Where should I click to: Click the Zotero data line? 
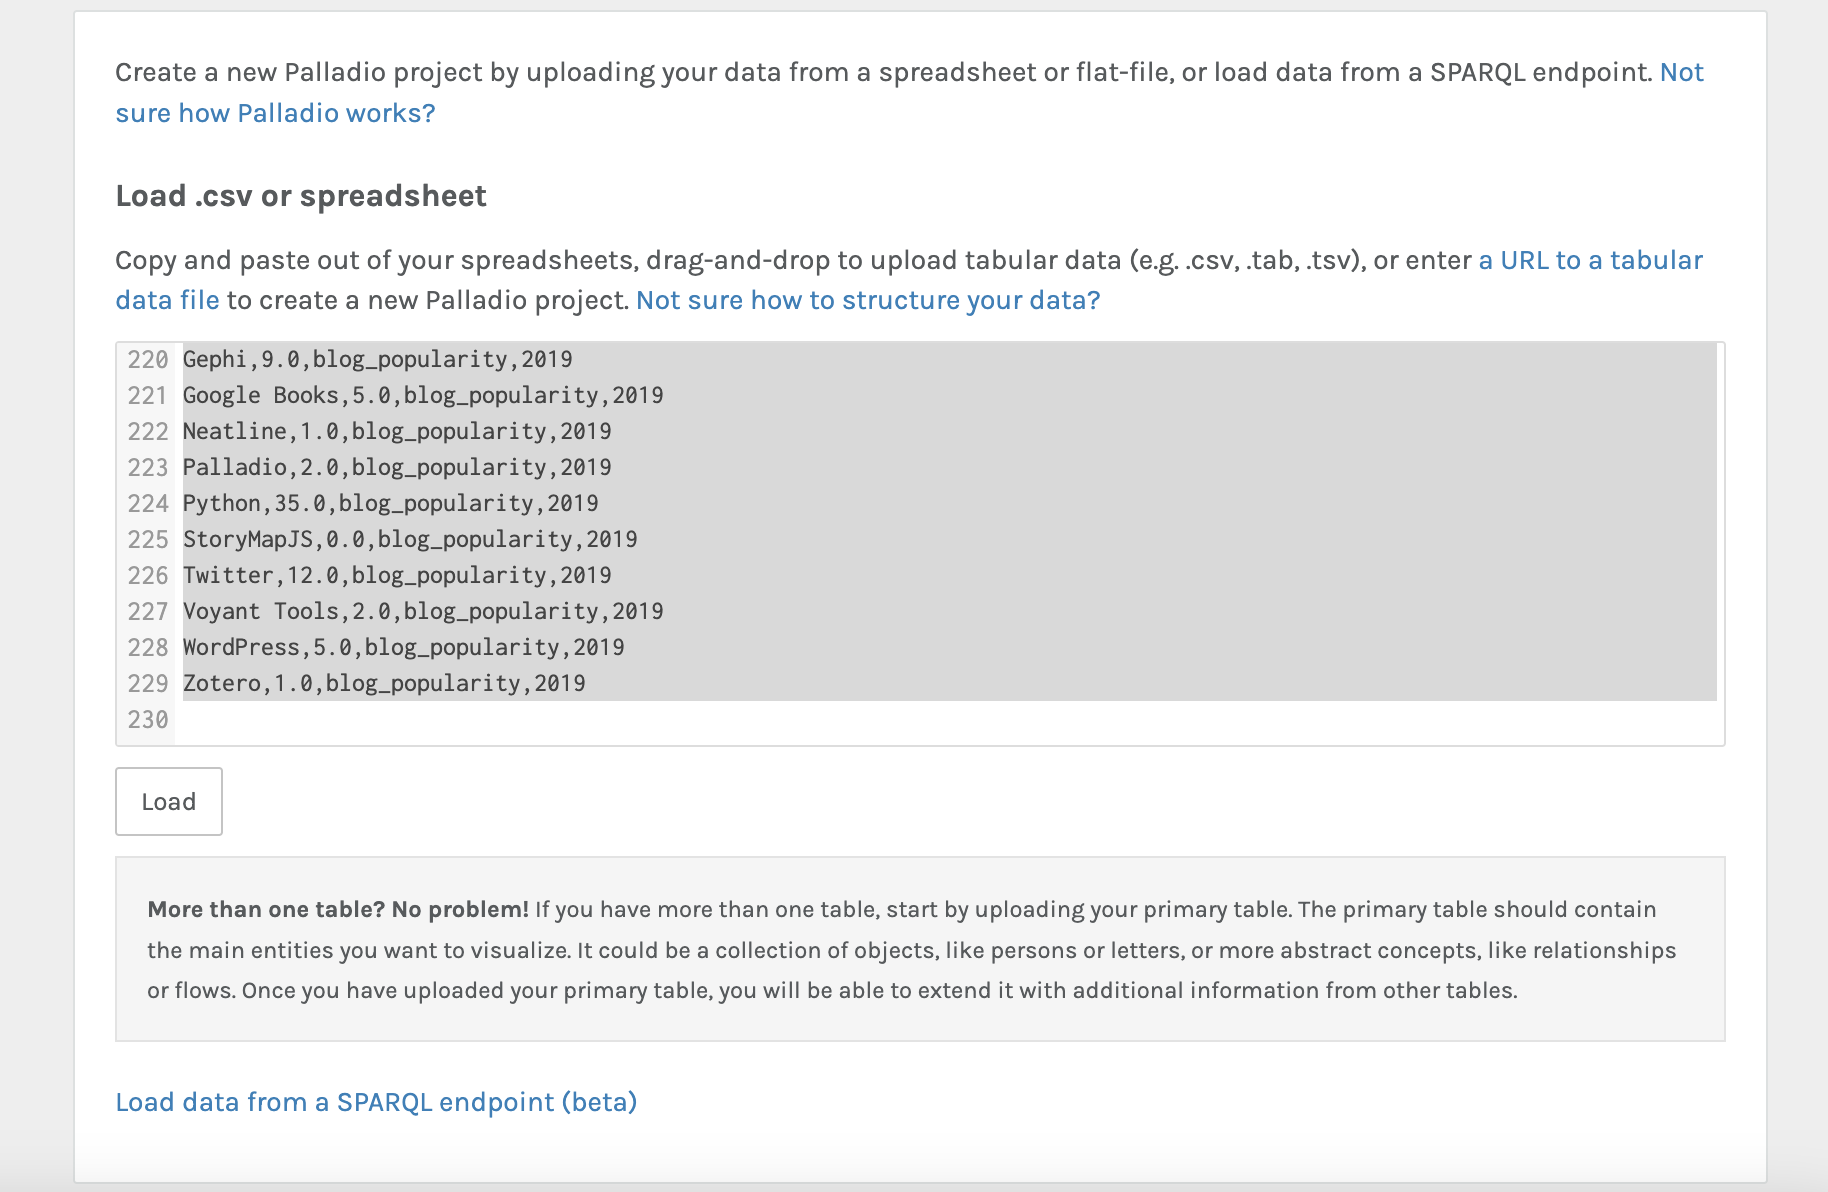coord(383,684)
